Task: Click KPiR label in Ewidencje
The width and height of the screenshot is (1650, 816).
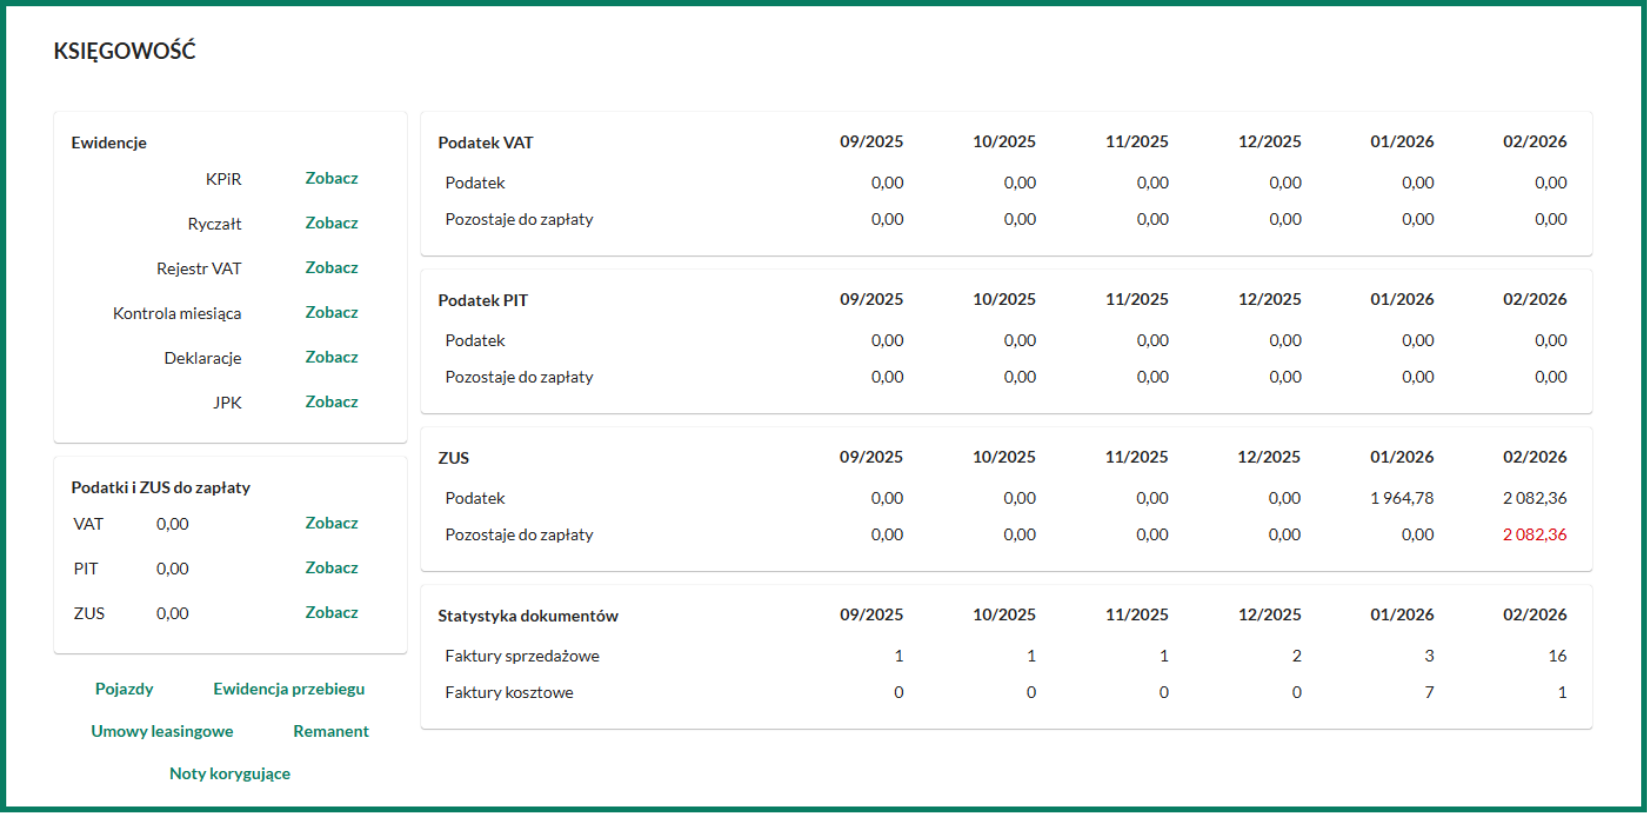Action: (223, 179)
